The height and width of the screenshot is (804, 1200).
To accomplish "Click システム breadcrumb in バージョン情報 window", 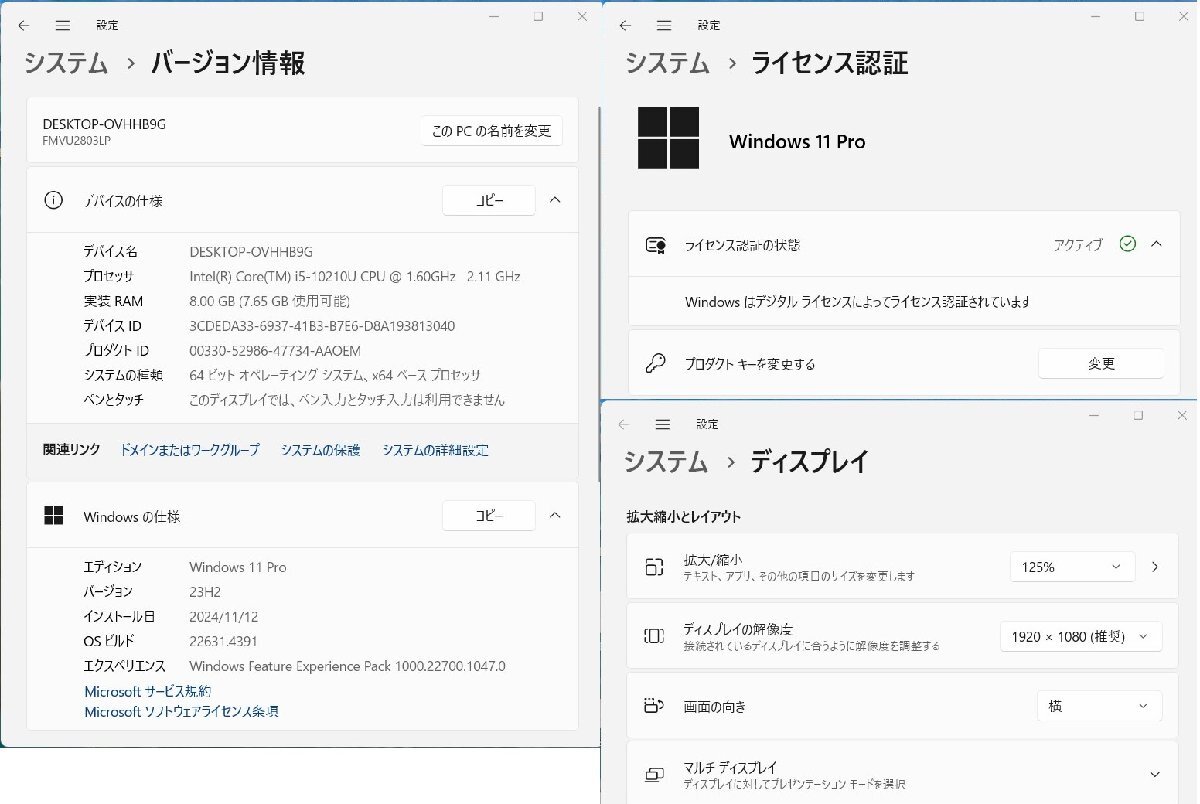I will 66,64.
